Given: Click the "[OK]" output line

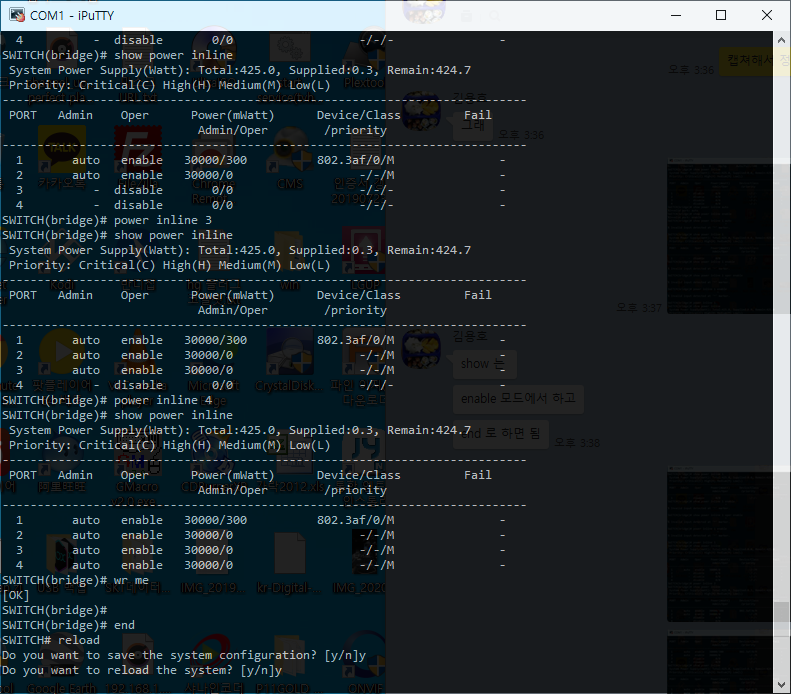Looking at the screenshot, I should pyautogui.click(x=16, y=595).
